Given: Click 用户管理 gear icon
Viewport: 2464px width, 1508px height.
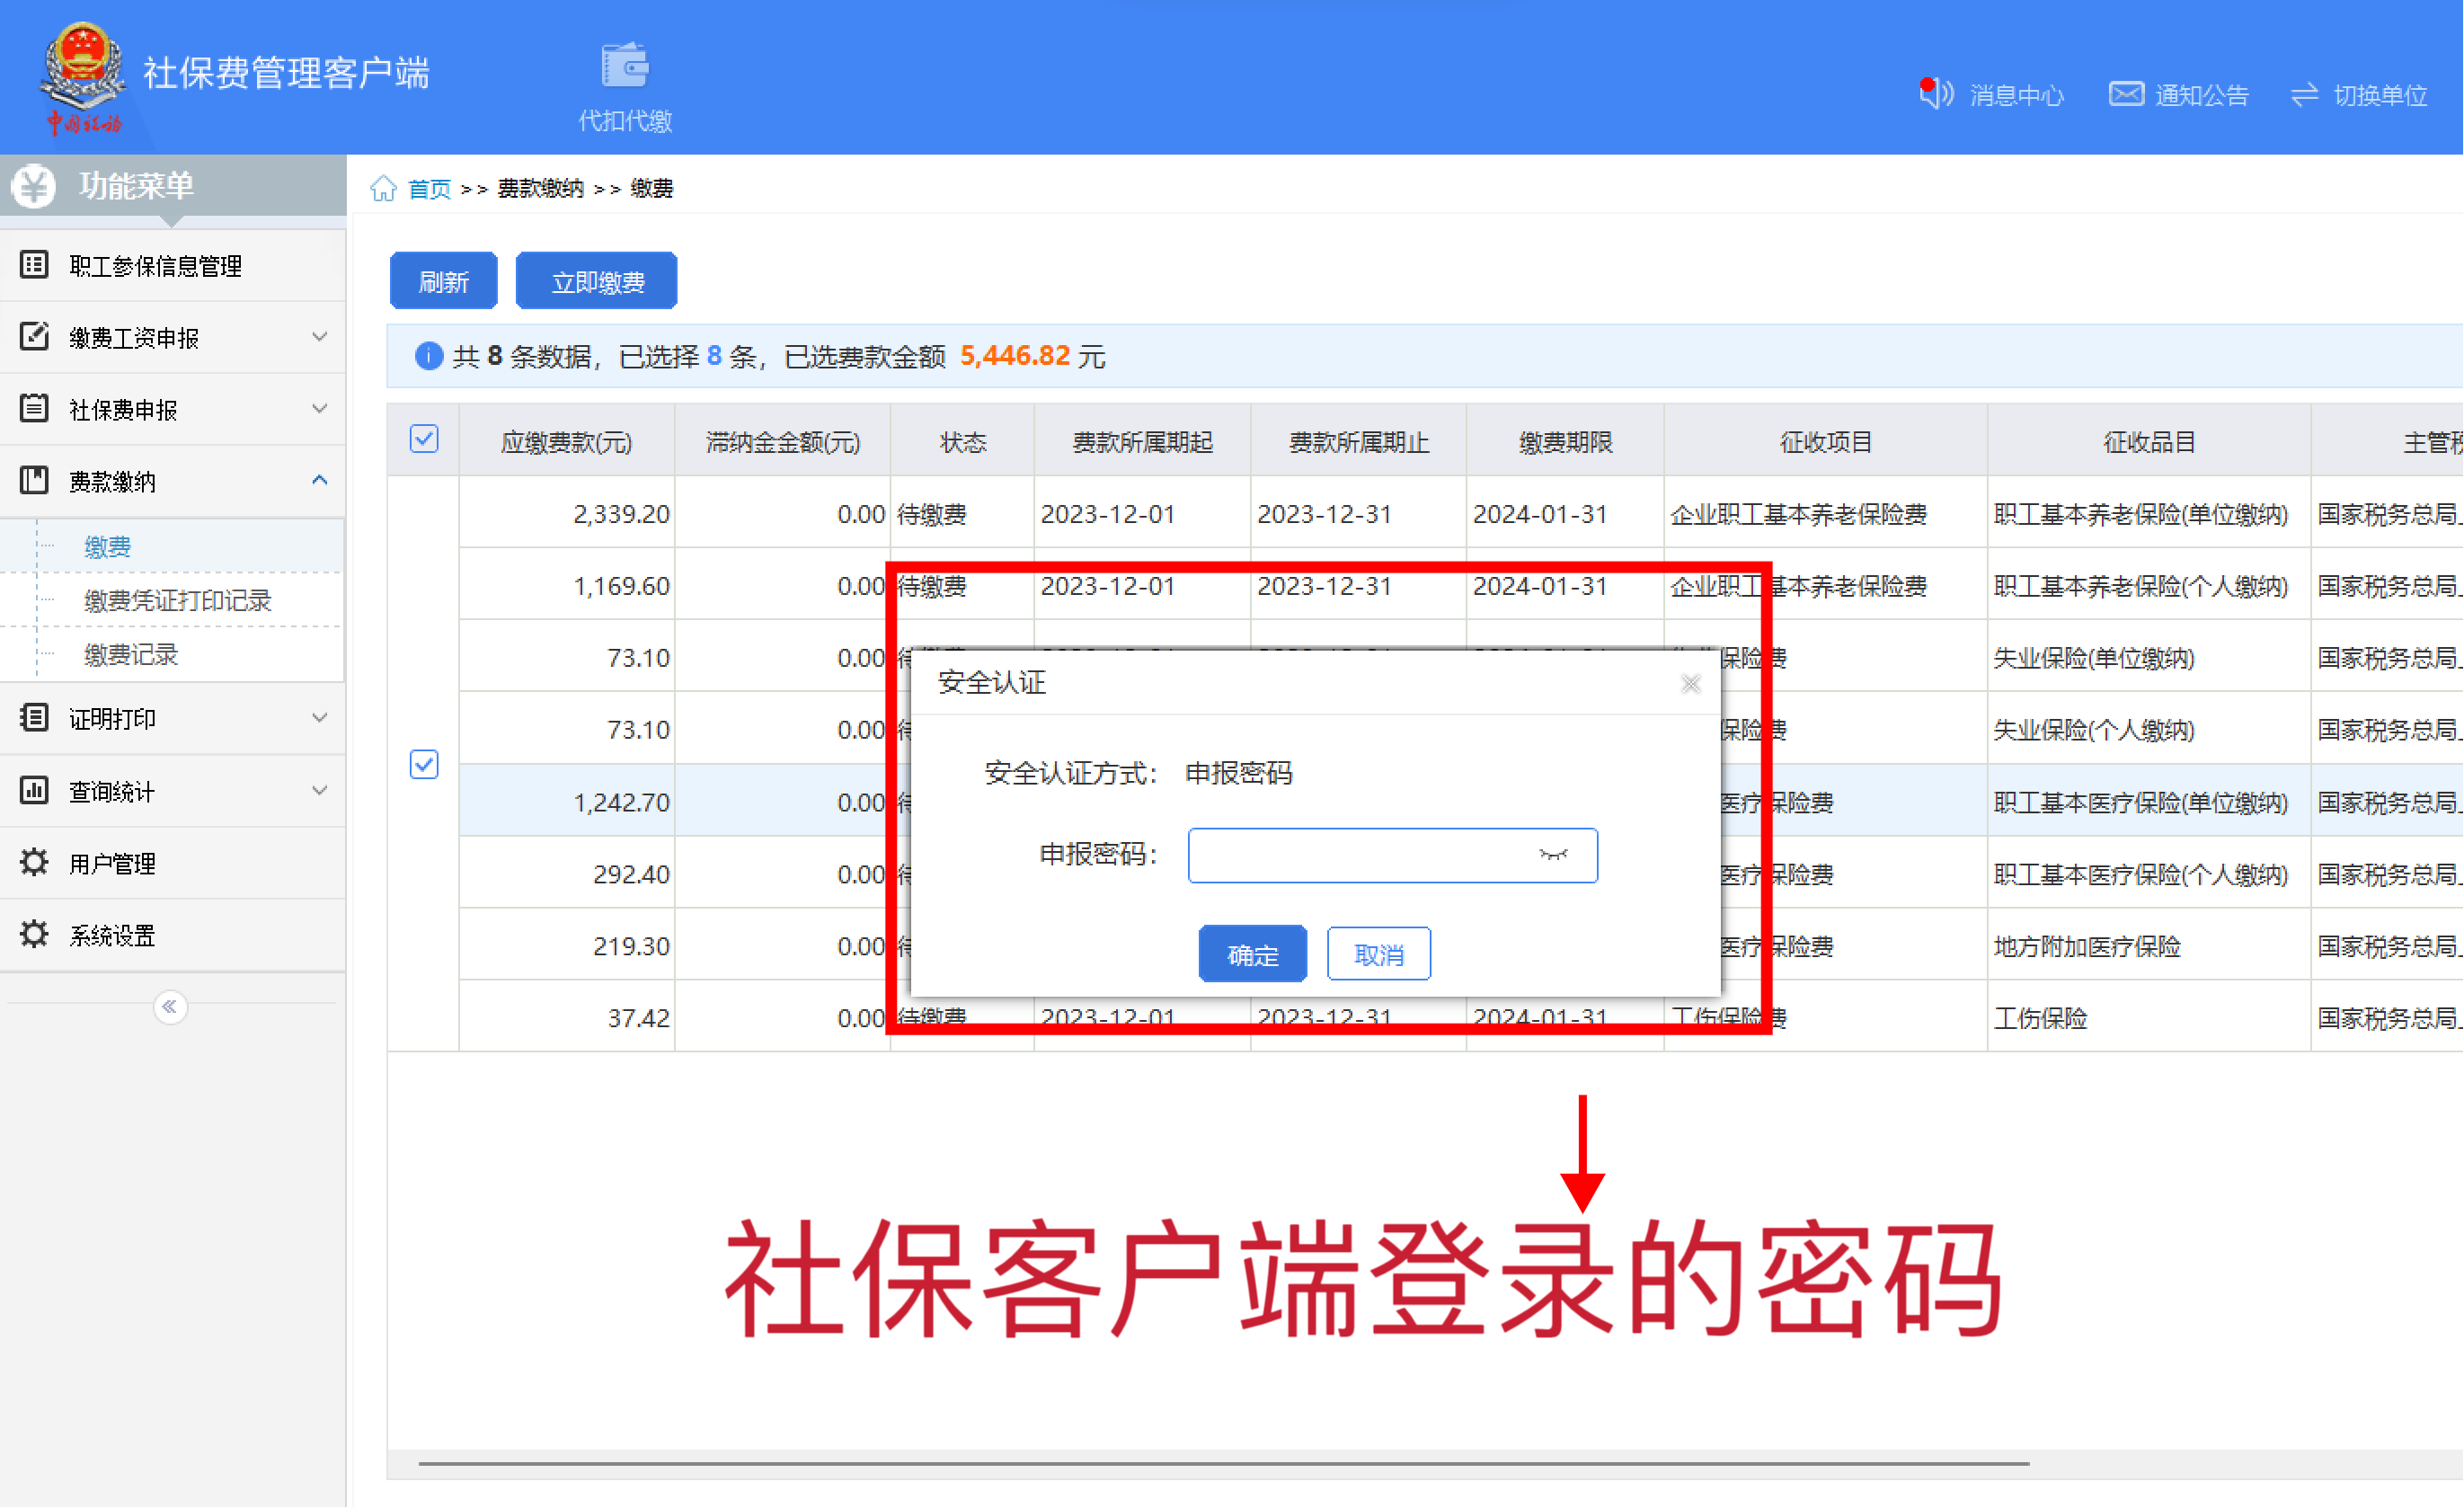Looking at the screenshot, I should click(x=34, y=863).
